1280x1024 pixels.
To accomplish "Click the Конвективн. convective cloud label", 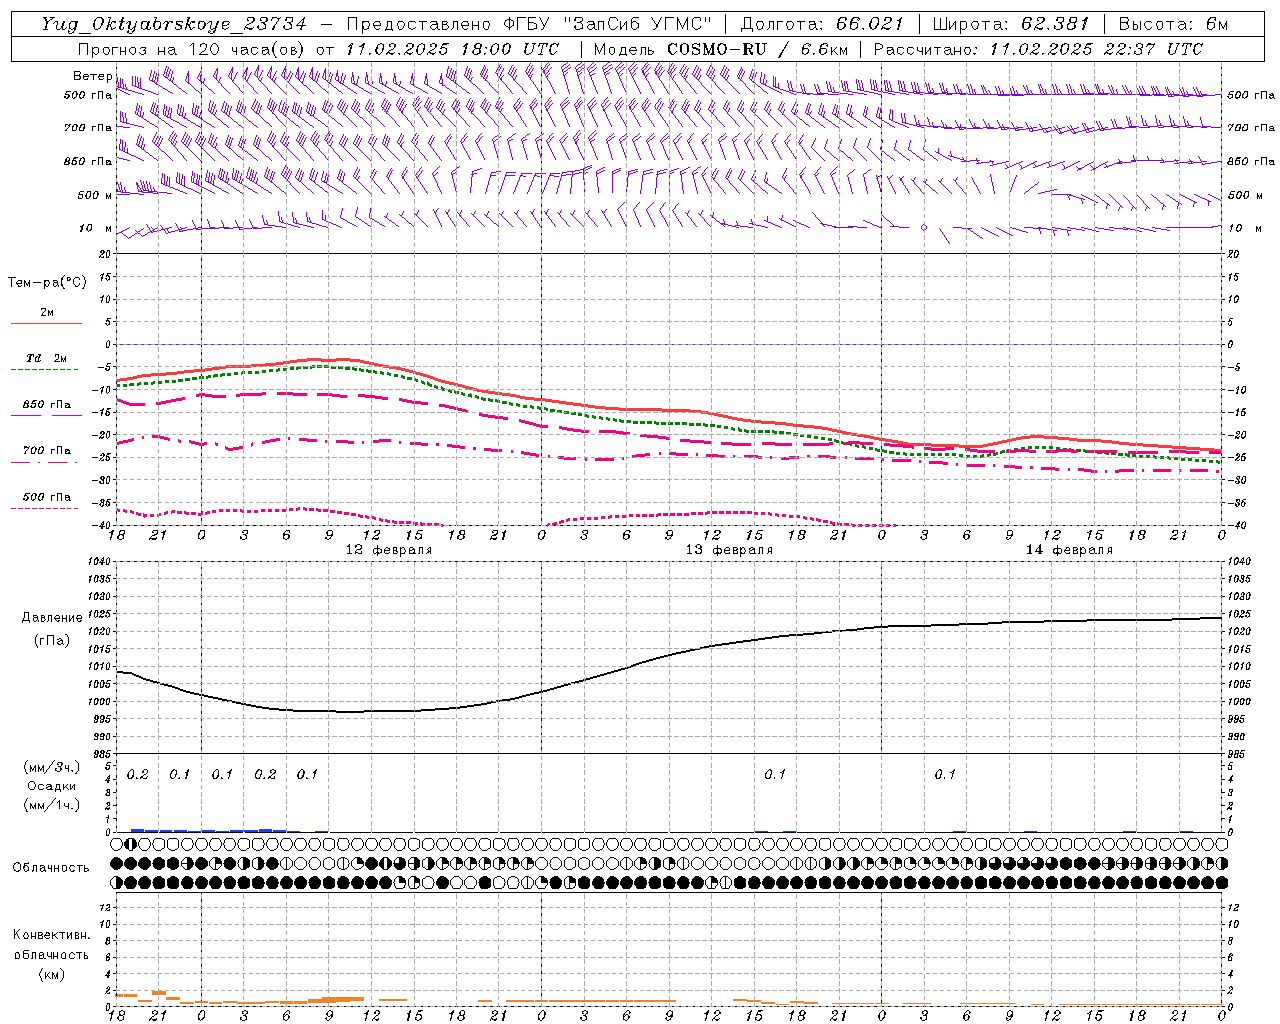I will 51,934.
